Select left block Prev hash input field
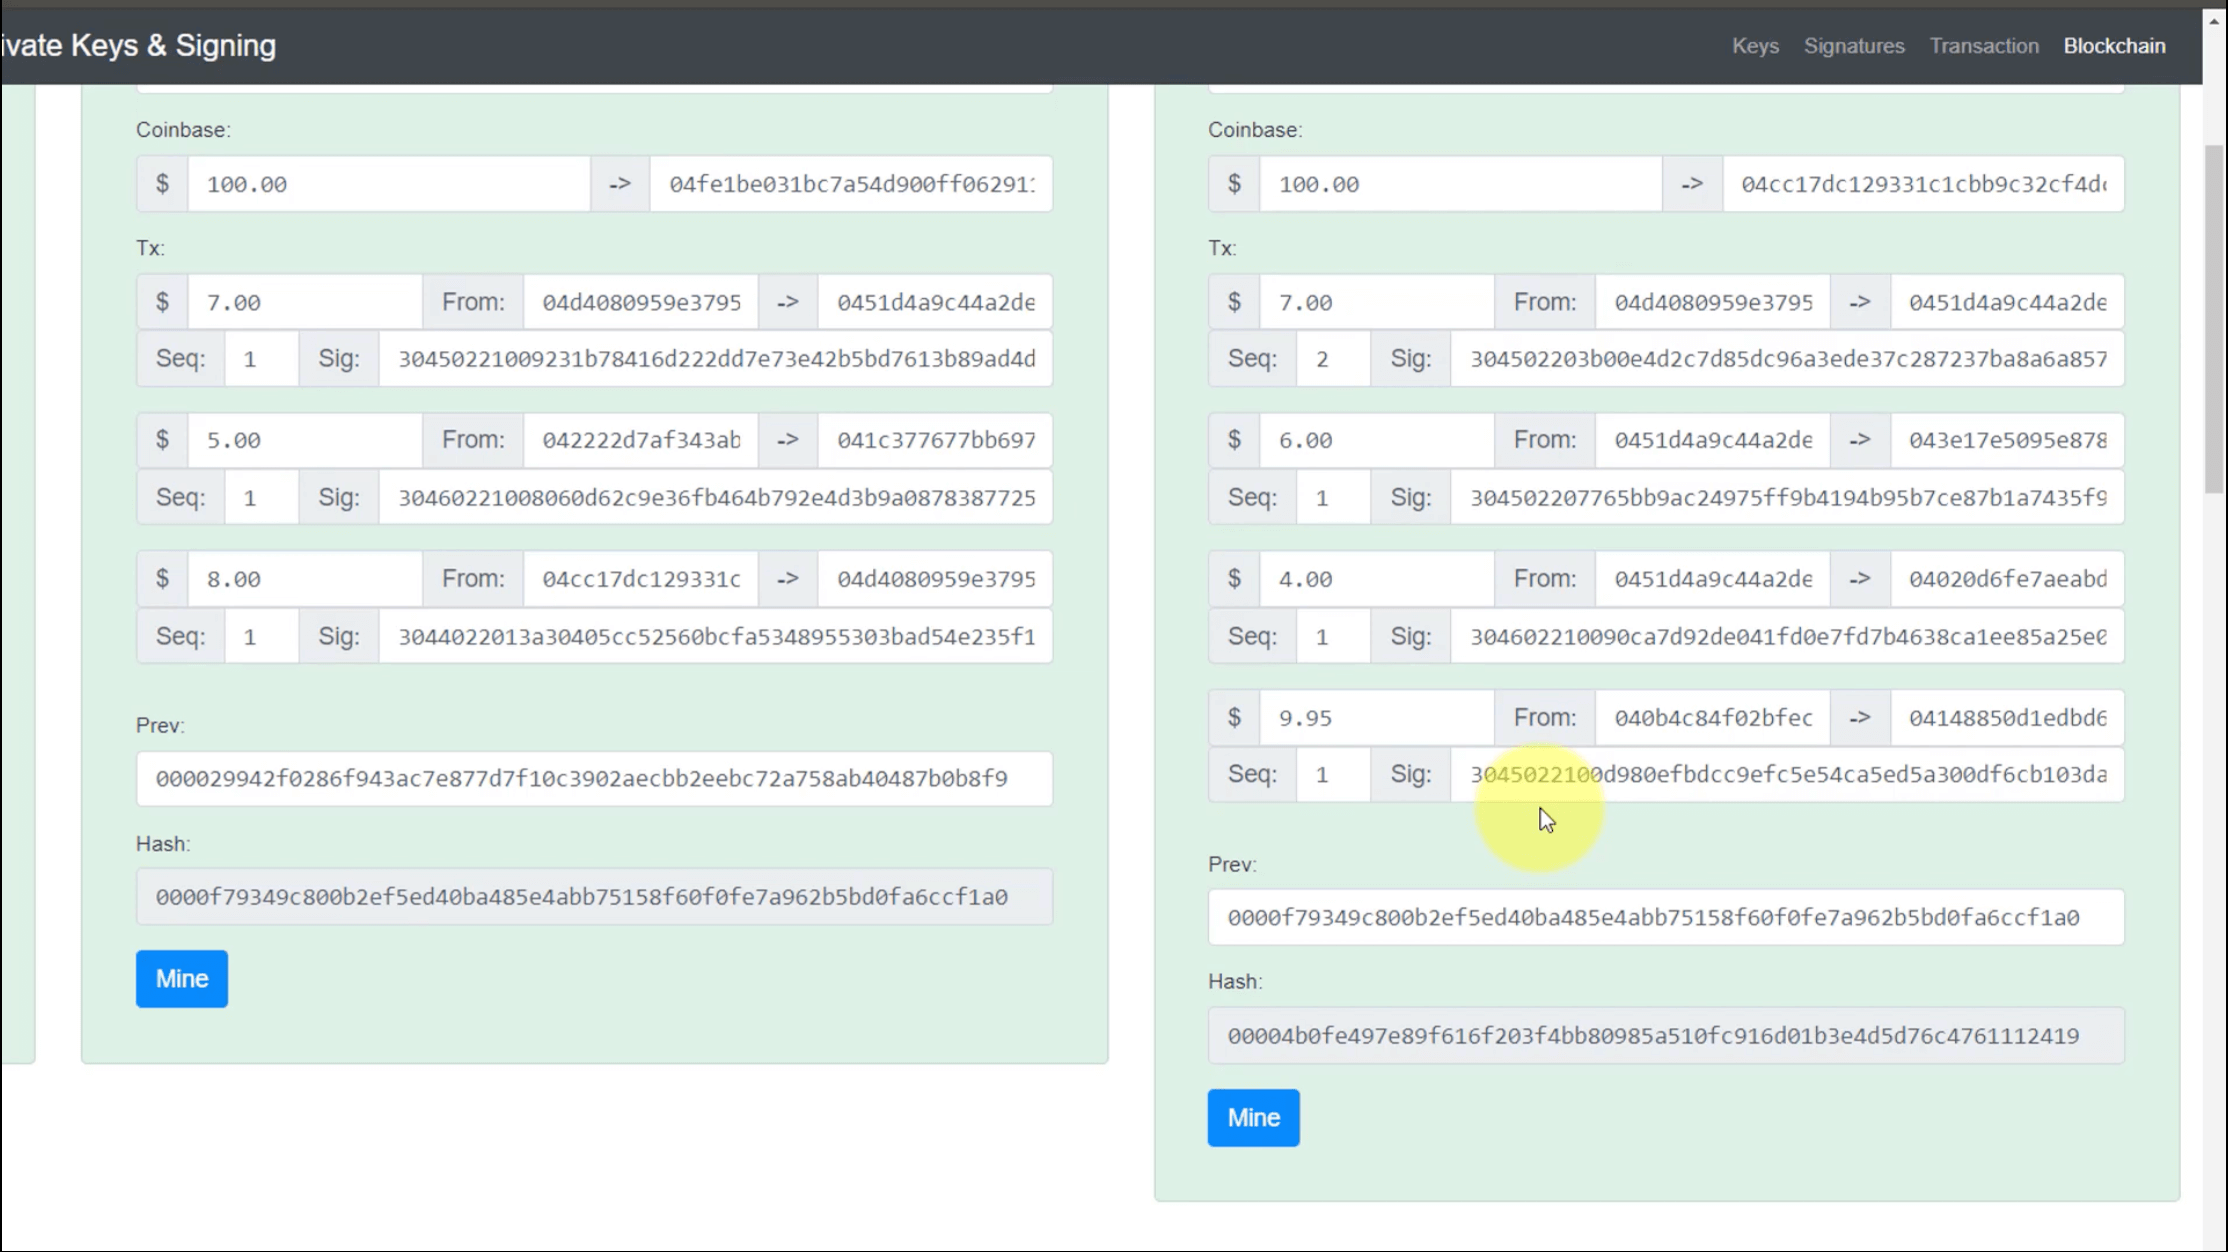 pyautogui.click(x=595, y=778)
